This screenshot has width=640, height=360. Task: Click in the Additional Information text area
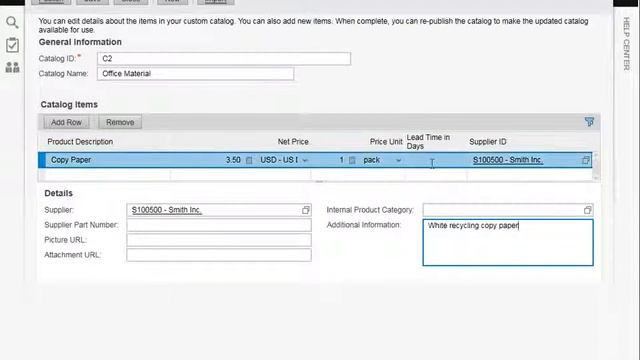(x=508, y=242)
